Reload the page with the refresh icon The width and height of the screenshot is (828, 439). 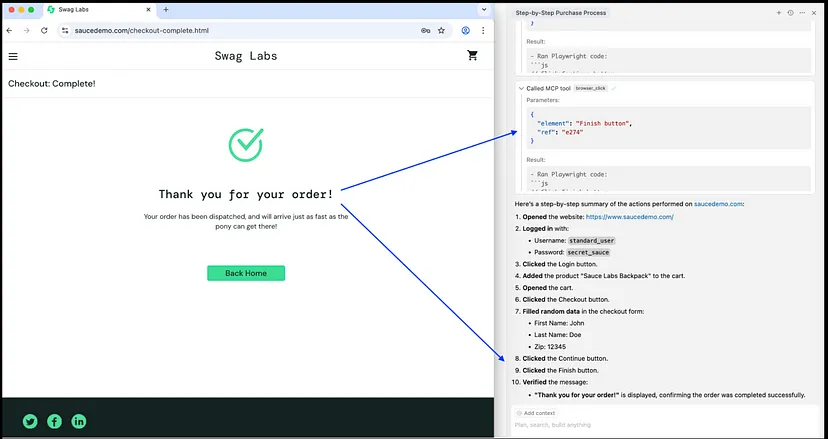click(x=44, y=31)
